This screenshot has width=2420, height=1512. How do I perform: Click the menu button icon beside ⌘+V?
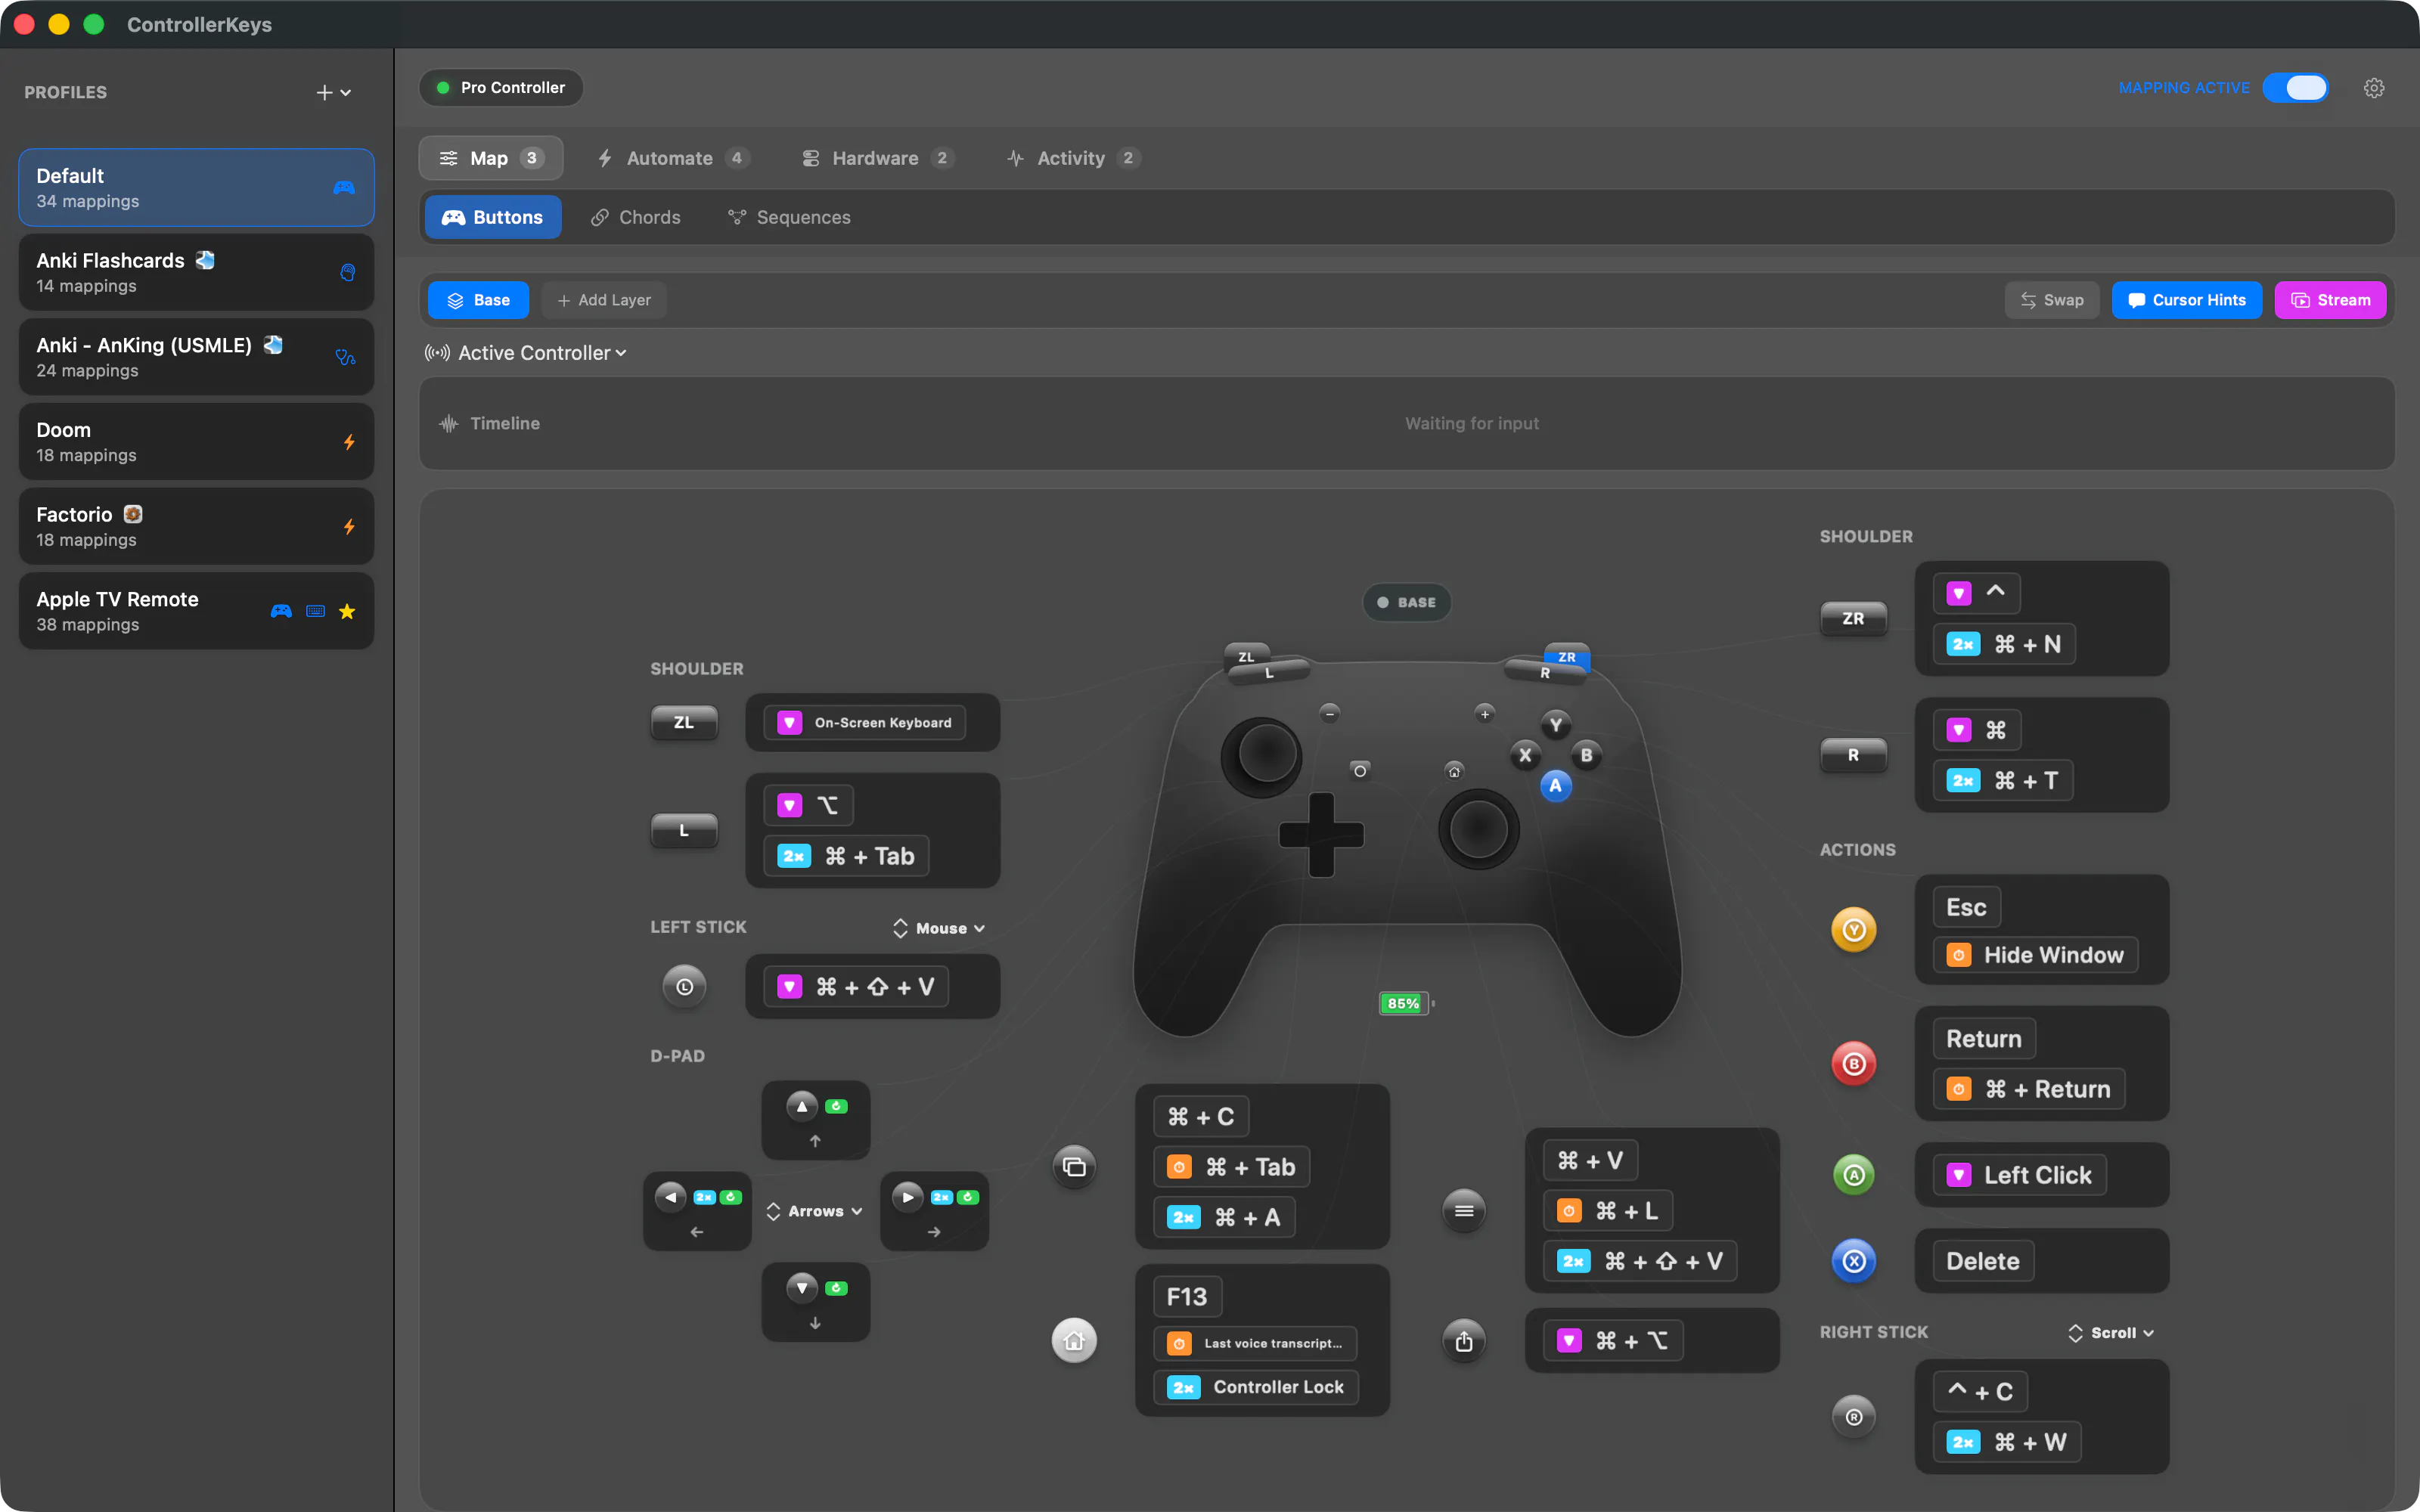[x=1464, y=1211]
